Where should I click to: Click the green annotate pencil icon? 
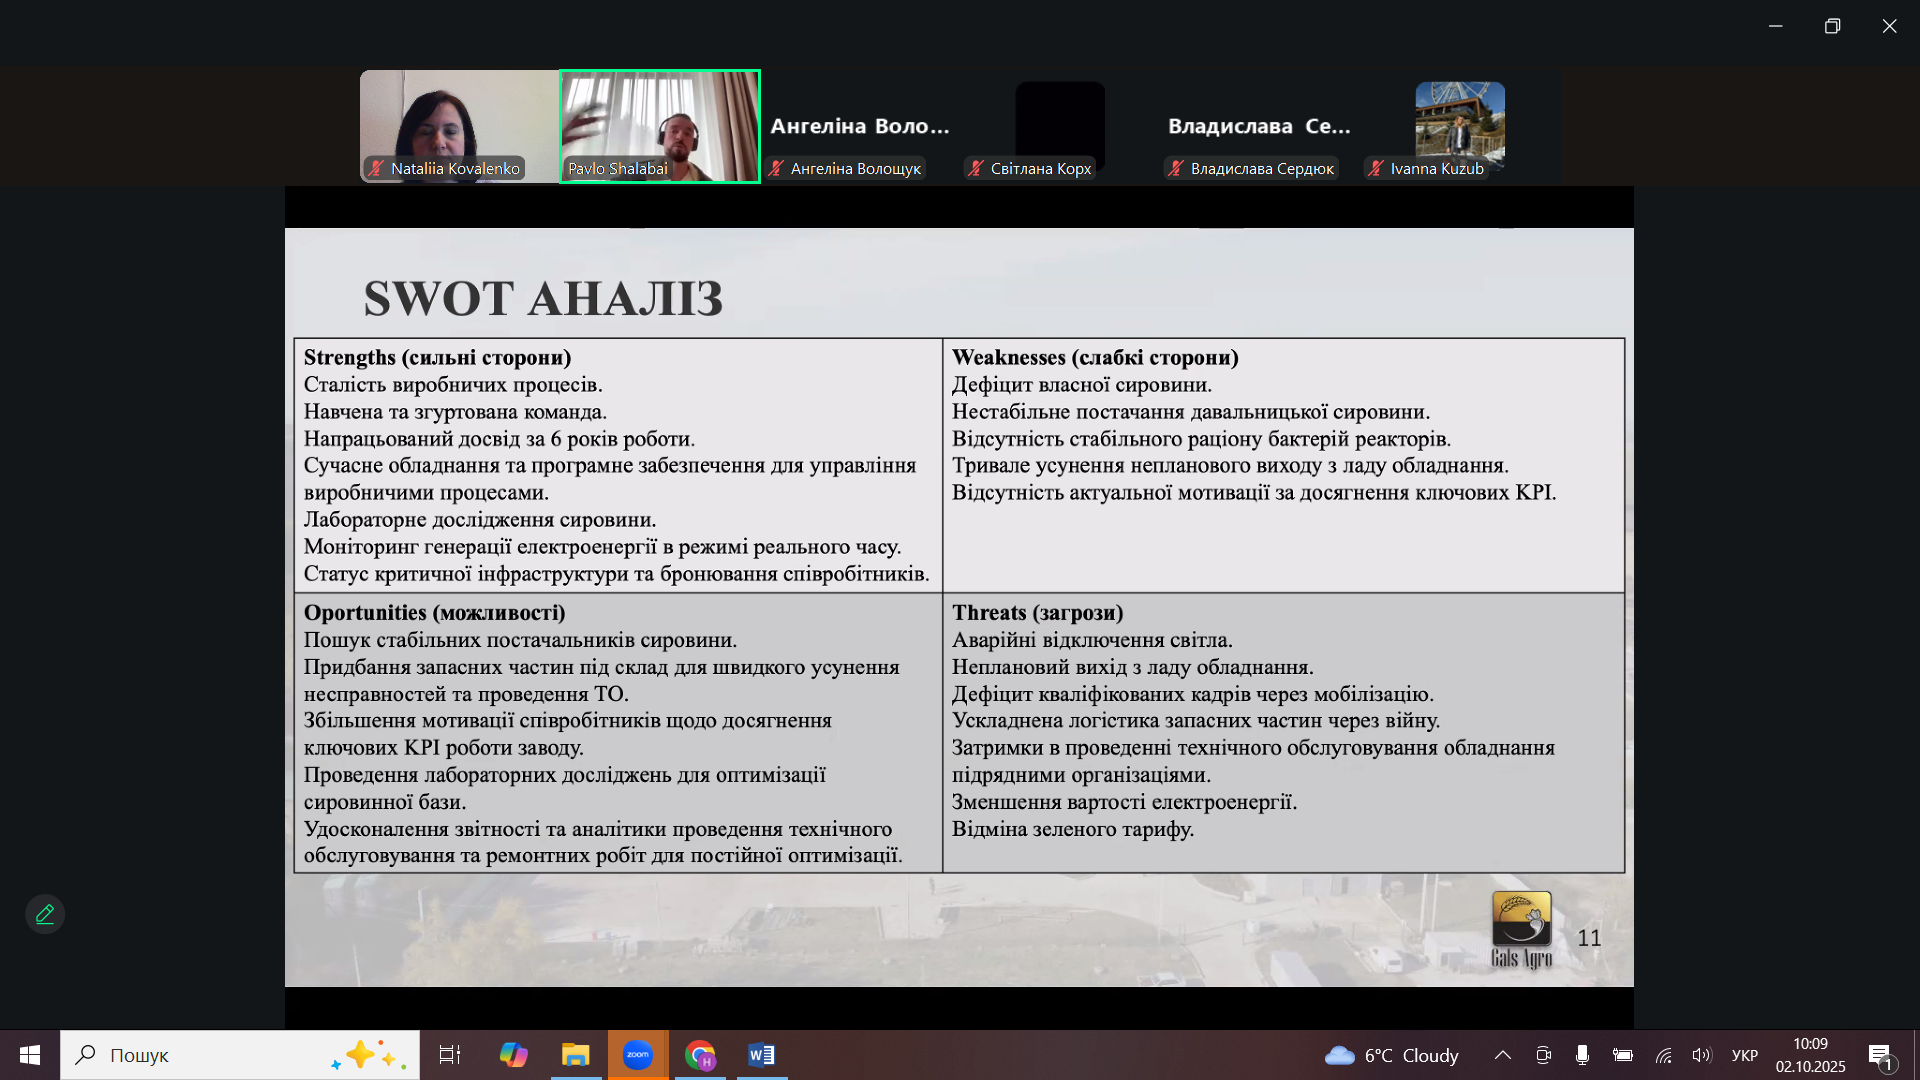tap(45, 914)
